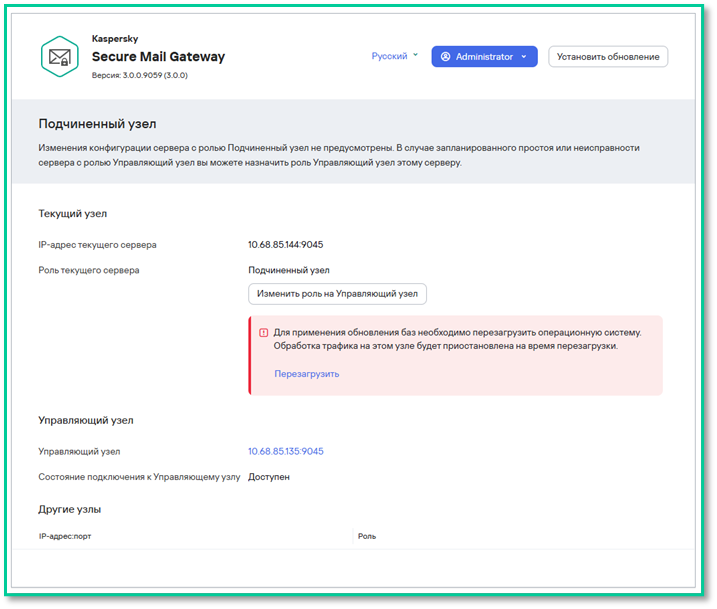Click the Kaspersky Secure Mail Gateway envelope logo

coord(59,57)
